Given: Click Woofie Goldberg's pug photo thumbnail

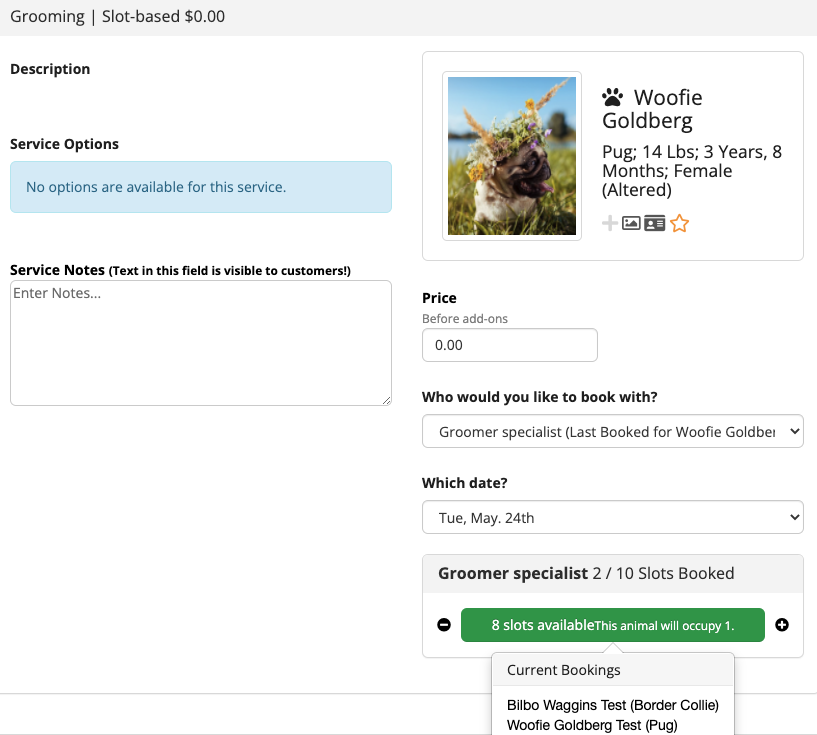Looking at the screenshot, I should click(512, 156).
